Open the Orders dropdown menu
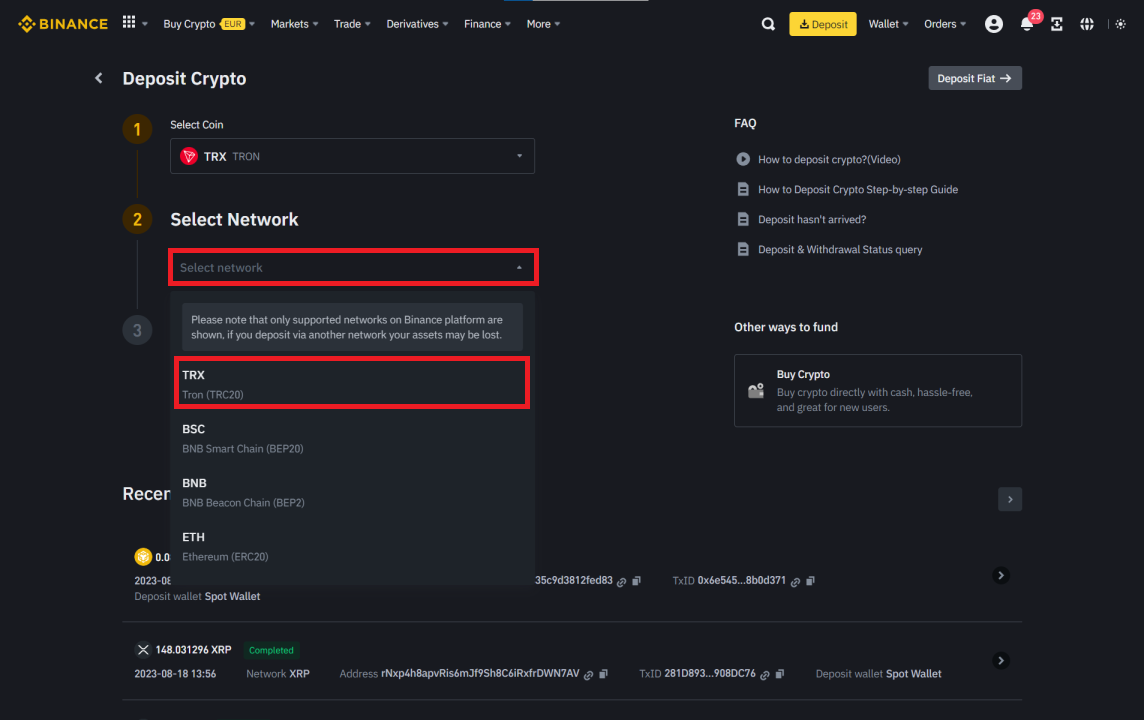1144x720 pixels. pyautogui.click(x=945, y=24)
